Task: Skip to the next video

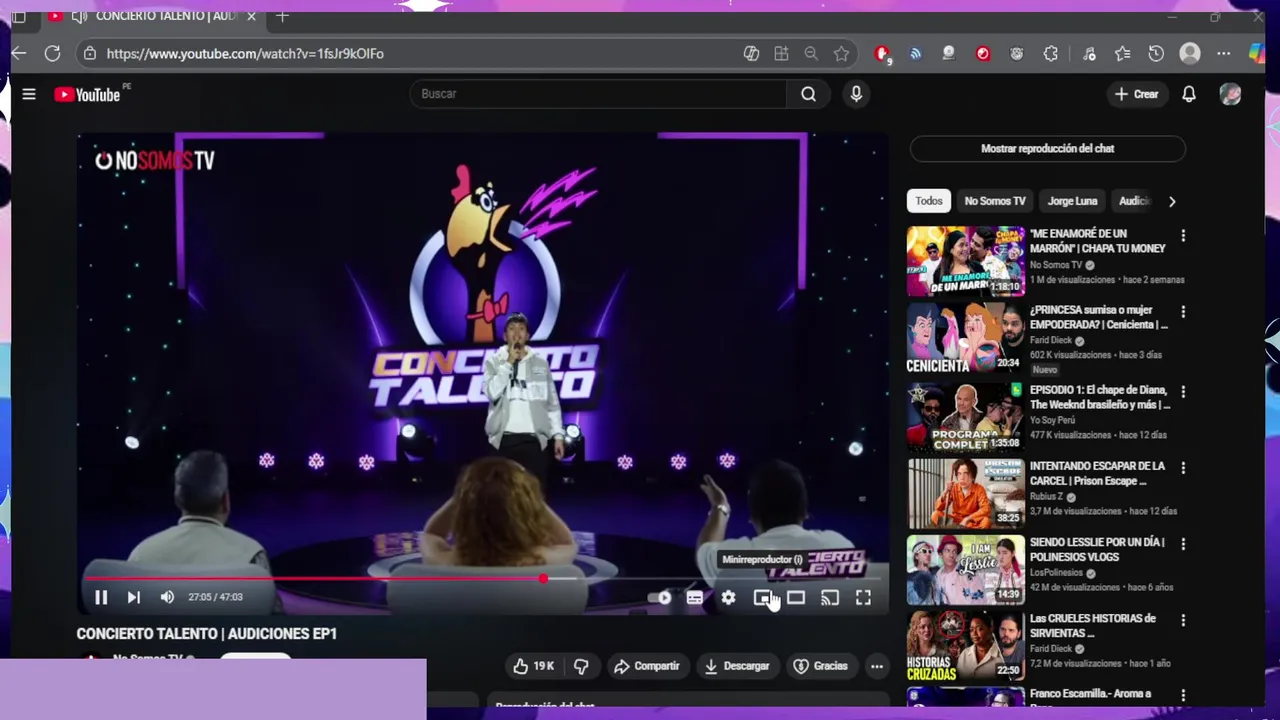Action: [x=134, y=597]
